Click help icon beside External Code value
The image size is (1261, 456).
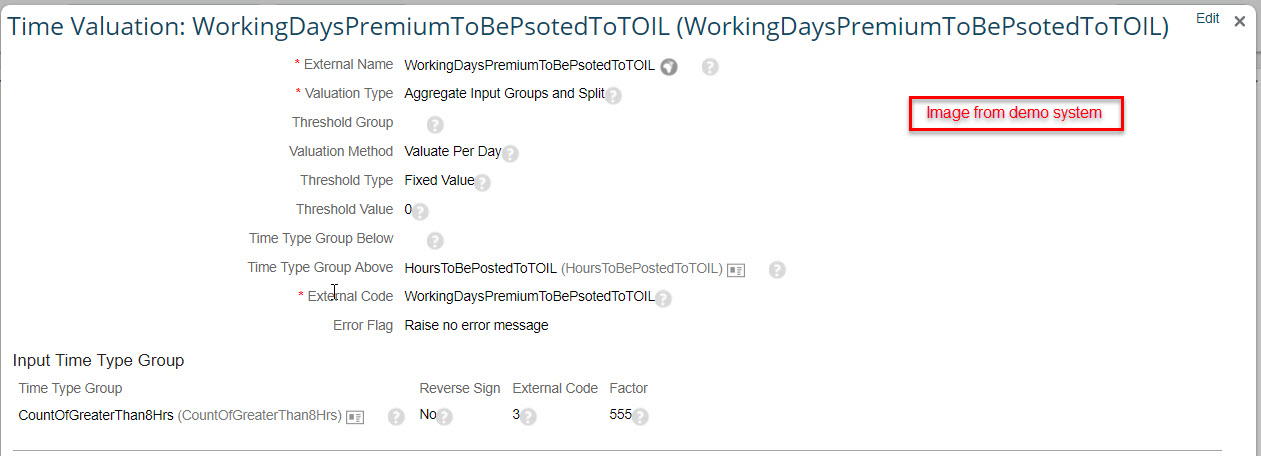[x=663, y=298]
